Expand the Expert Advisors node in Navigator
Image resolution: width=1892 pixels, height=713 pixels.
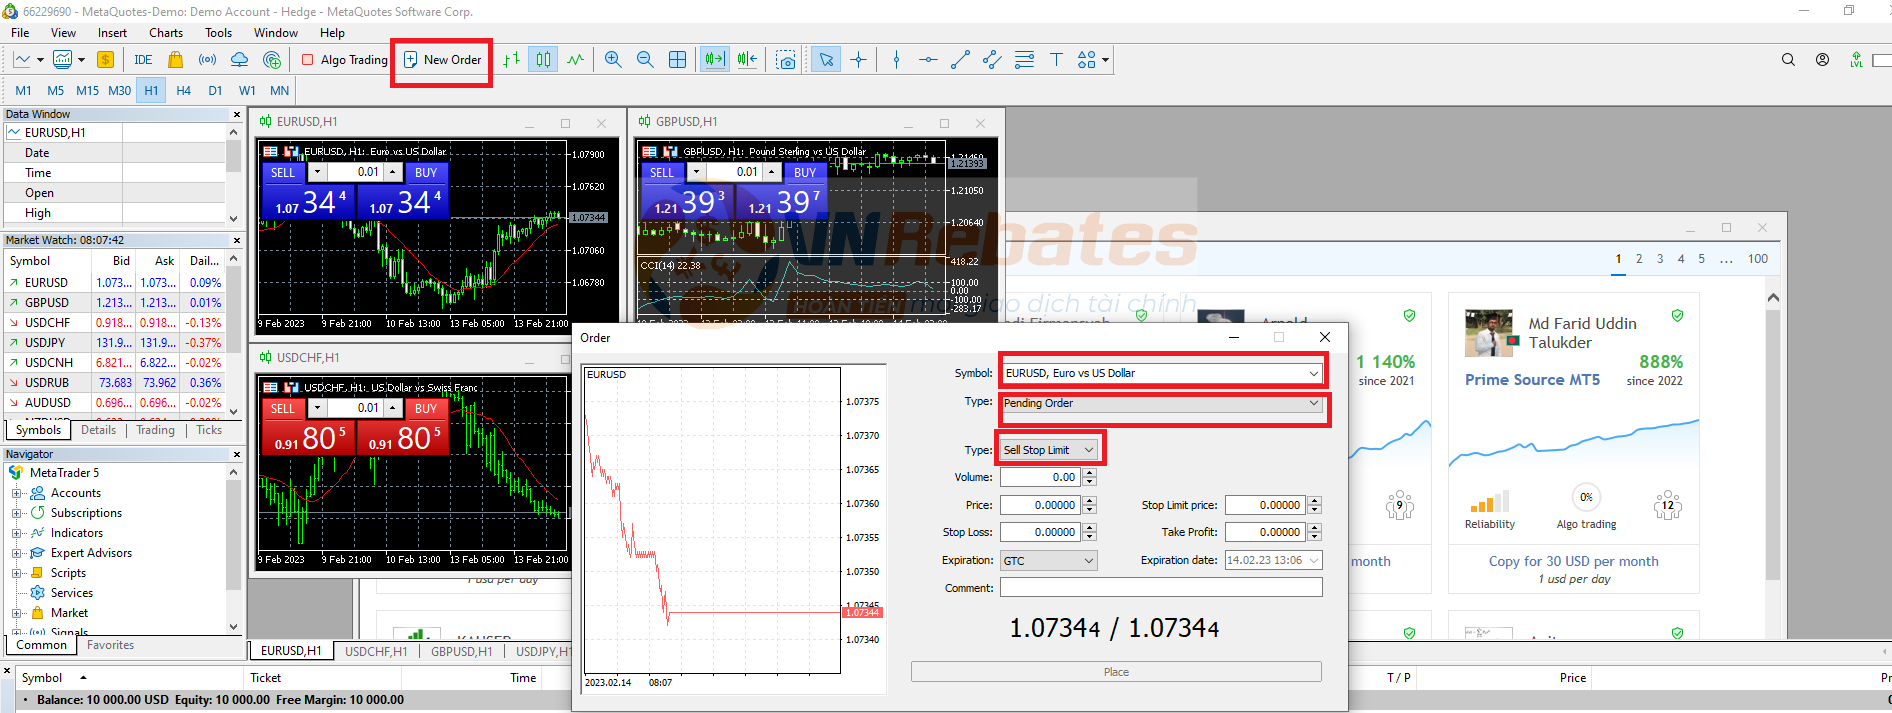pyautogui.click(x=17, y=553)
